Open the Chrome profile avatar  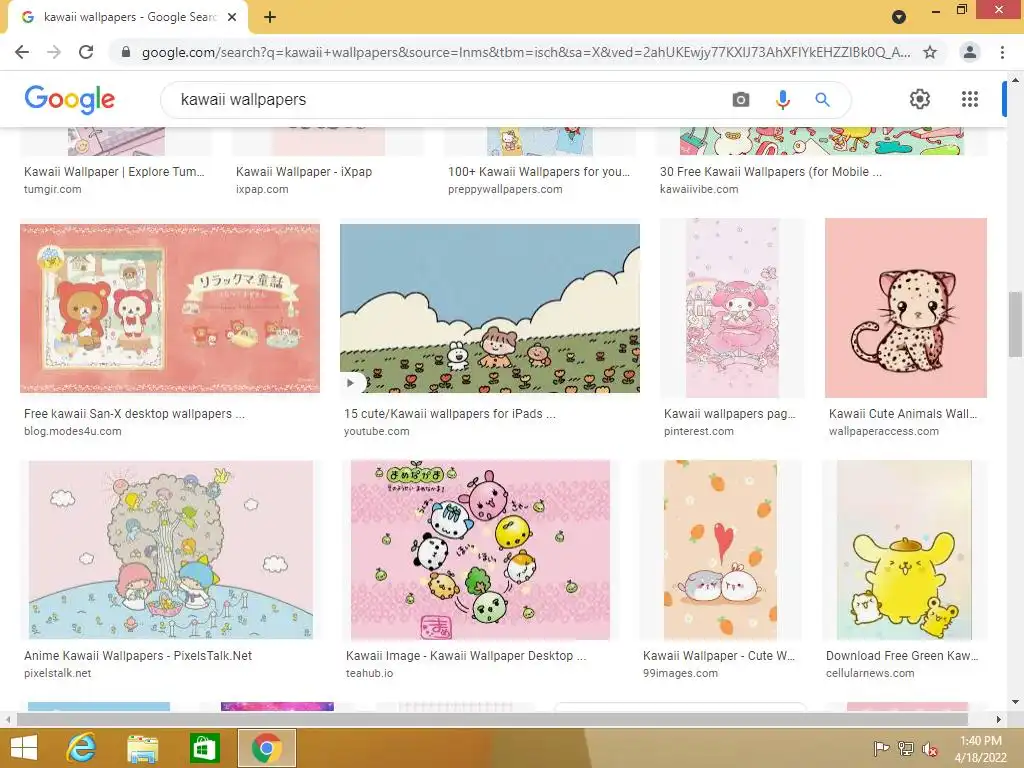point(970,52)
